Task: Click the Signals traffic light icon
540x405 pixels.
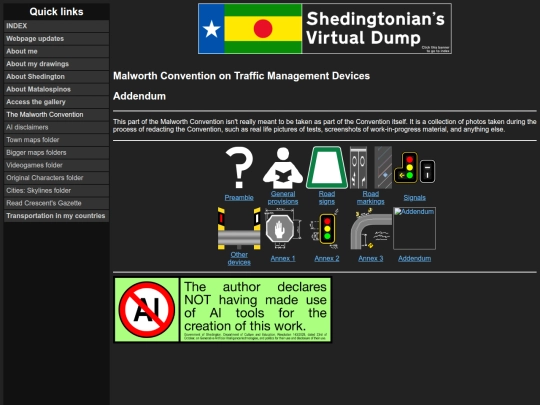Action: point(414,167)
